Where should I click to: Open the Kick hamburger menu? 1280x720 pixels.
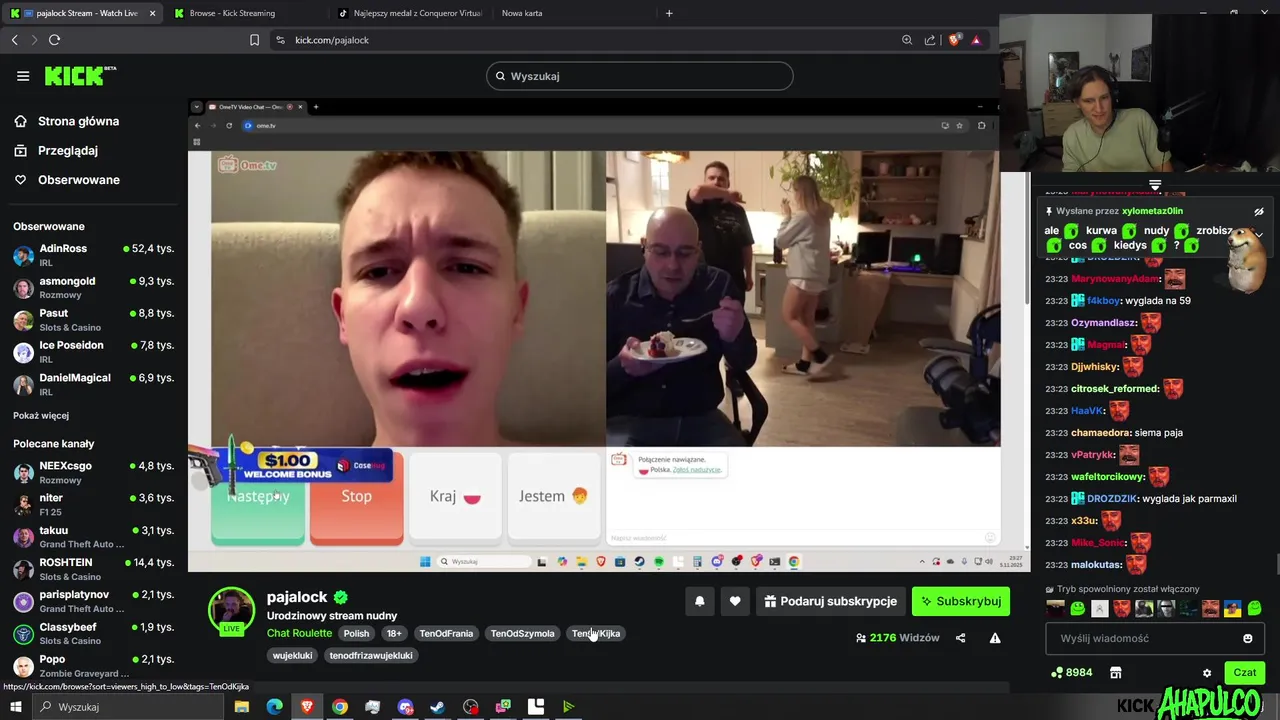pyautogui.click(x=23, y=76)
